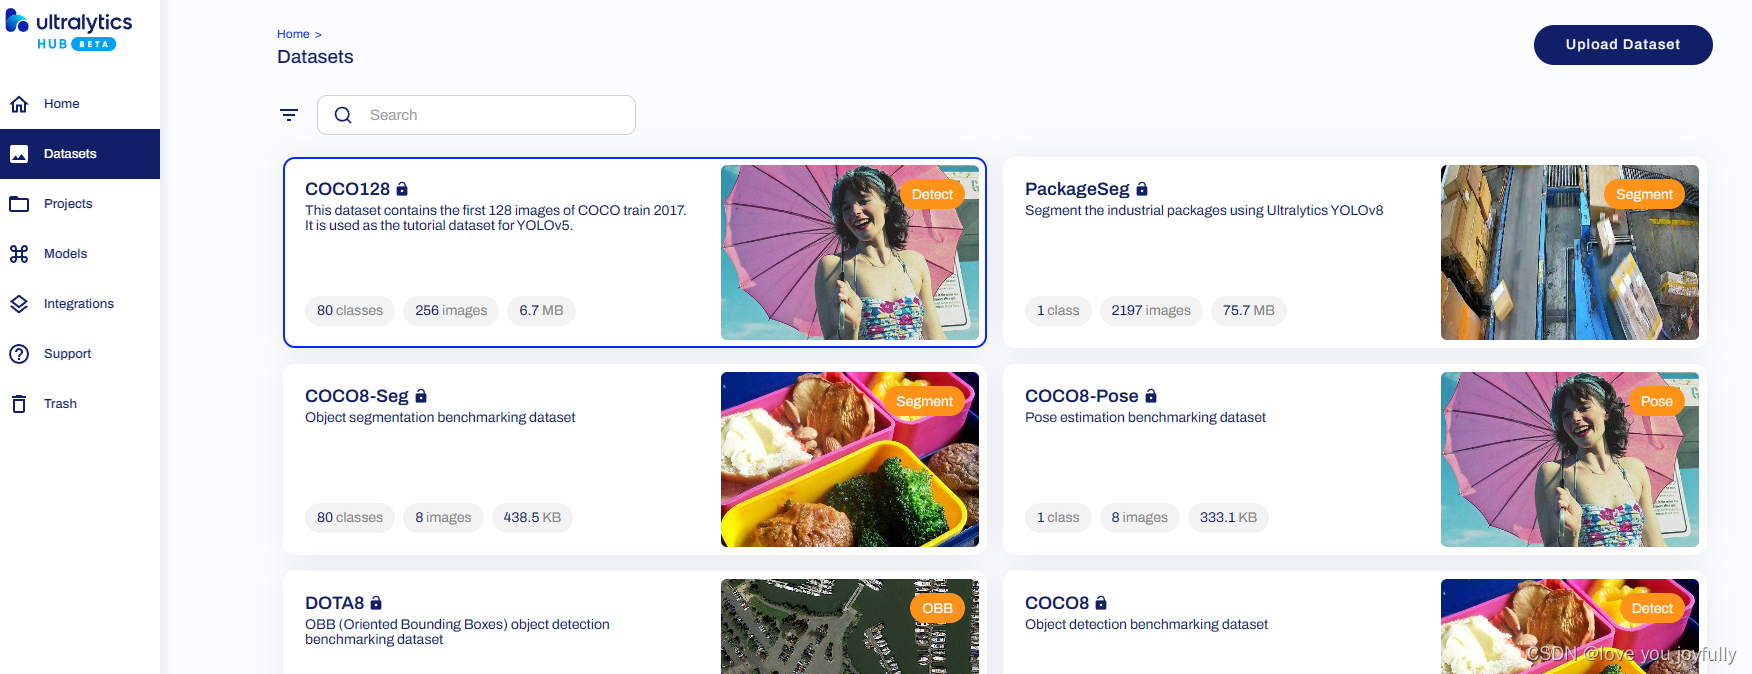Click the 256 images chip on COCO128

[x=451, y=310]
